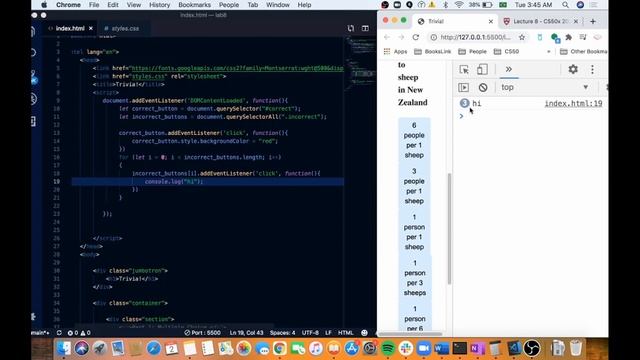Change line ending via 'LF' status item

(x=329, y=333)
